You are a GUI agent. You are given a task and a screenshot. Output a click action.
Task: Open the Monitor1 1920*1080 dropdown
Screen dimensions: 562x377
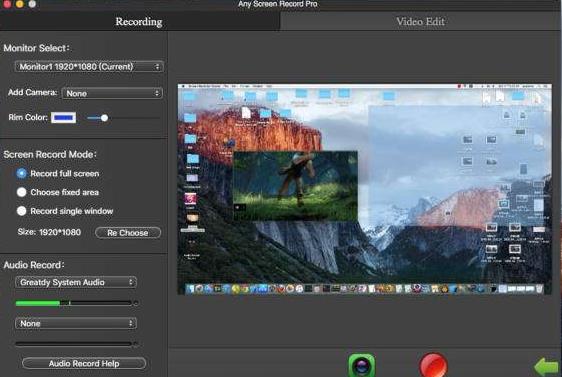click(x=89, y=67)
